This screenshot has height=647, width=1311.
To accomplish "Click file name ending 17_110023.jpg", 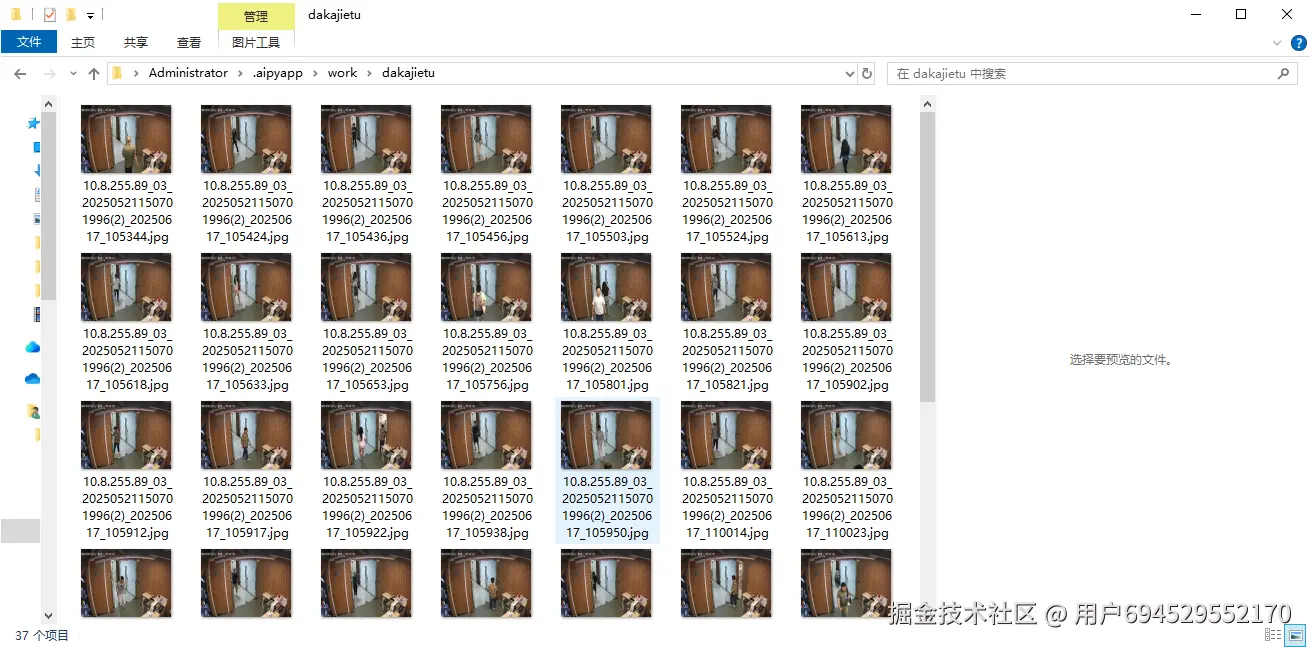I will tap(847, 507).
